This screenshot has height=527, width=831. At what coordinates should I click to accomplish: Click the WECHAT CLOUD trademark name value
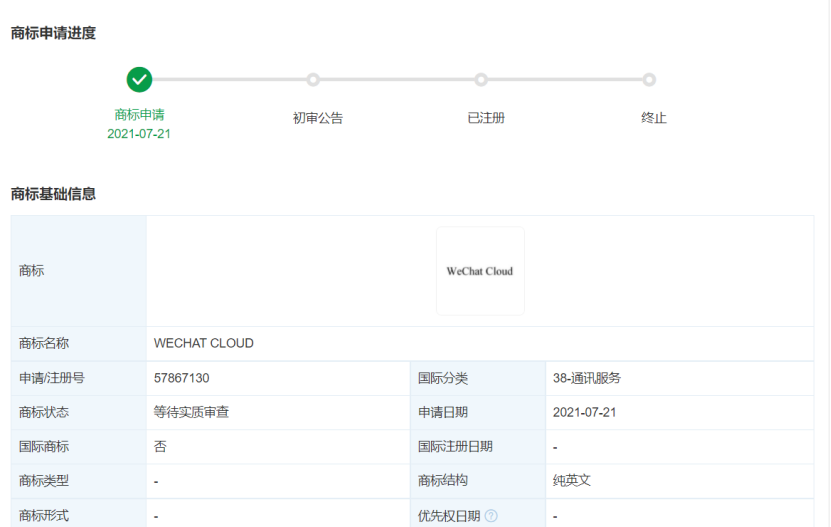(x=204, y=343)
